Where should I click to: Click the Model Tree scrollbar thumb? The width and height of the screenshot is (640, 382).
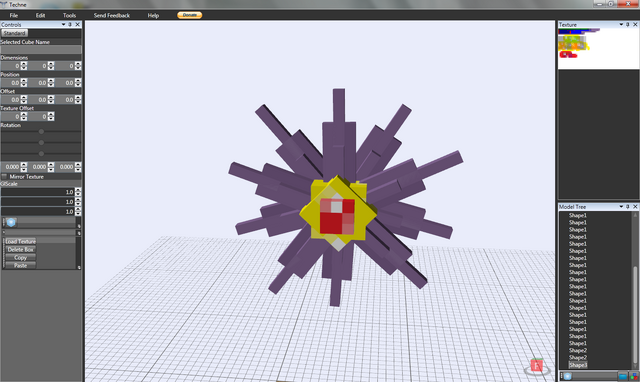pos(635,314)
